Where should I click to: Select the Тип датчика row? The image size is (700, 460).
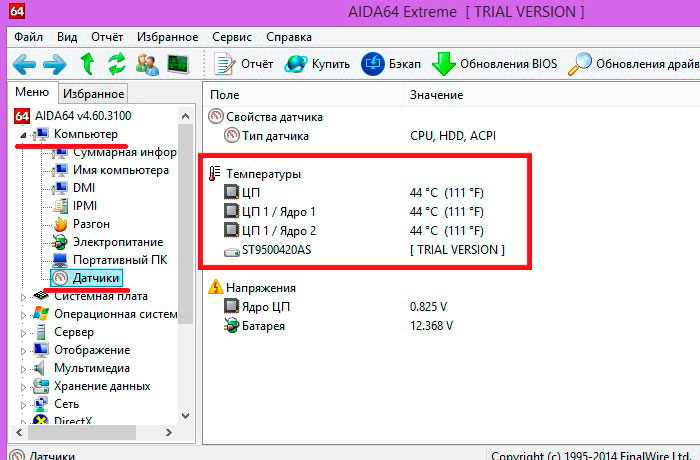tap(275, 136)
